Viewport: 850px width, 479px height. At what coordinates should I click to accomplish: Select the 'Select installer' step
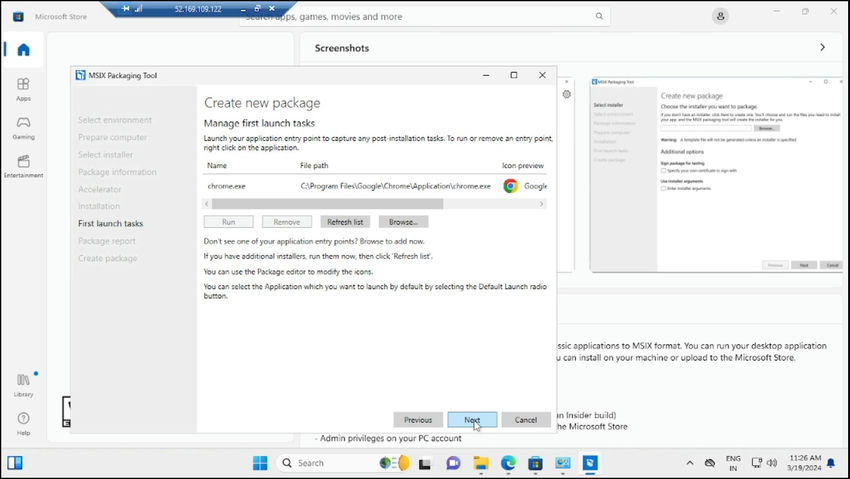(105, 154)
